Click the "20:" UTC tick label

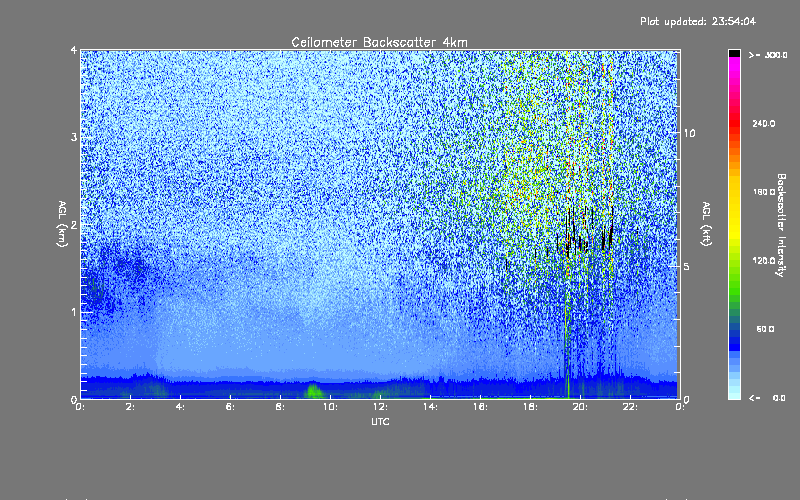[x=580, y=407]
